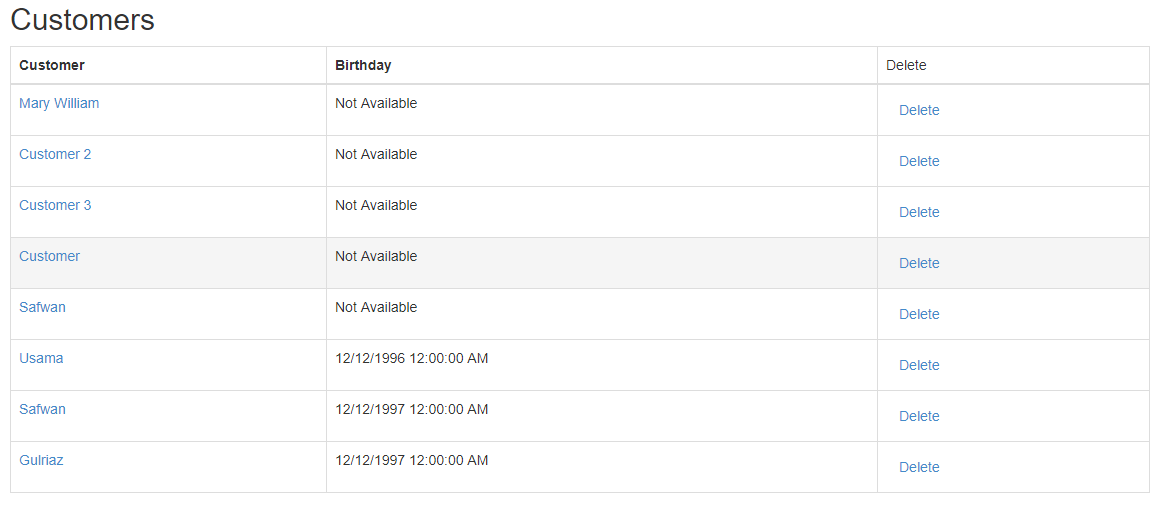Open the Customer 3 link

point(55,205)
